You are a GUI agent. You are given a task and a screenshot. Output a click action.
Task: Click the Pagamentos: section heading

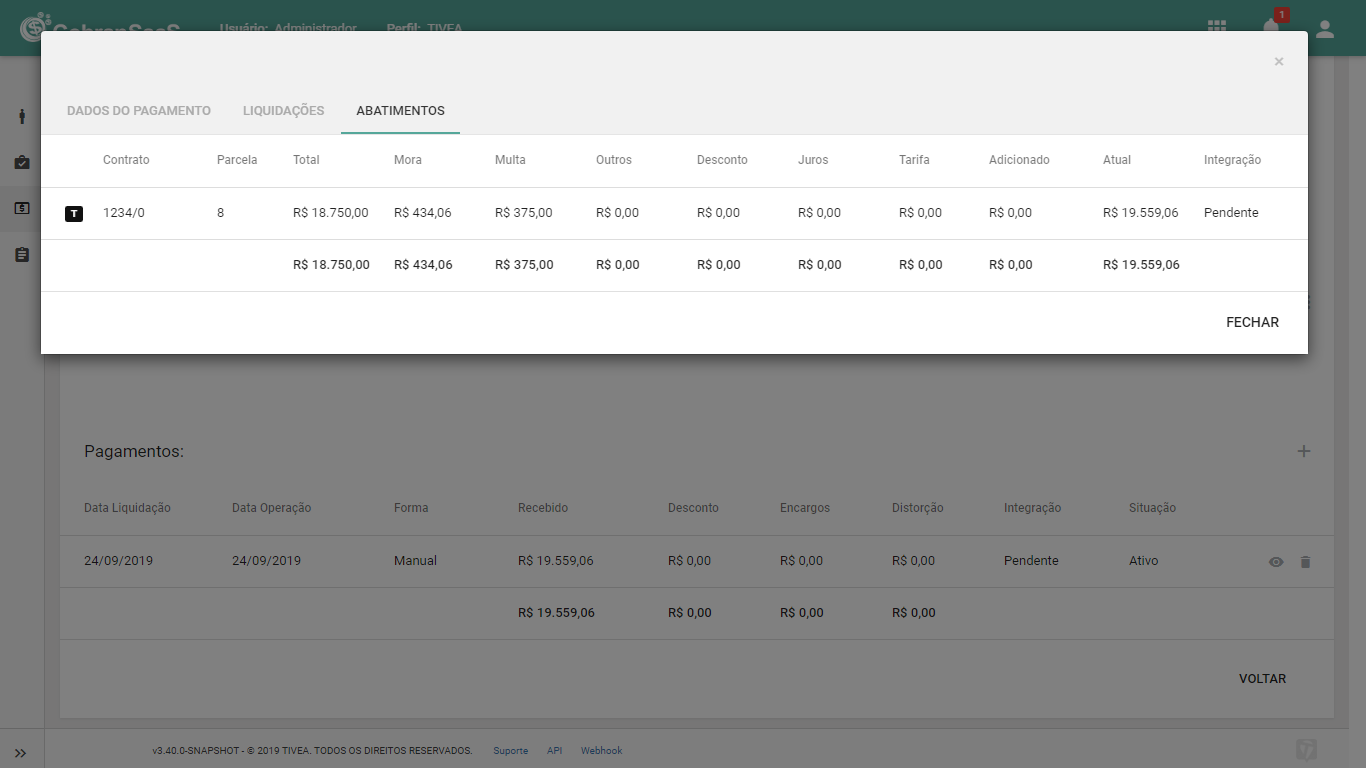click(x=134, y=451)
